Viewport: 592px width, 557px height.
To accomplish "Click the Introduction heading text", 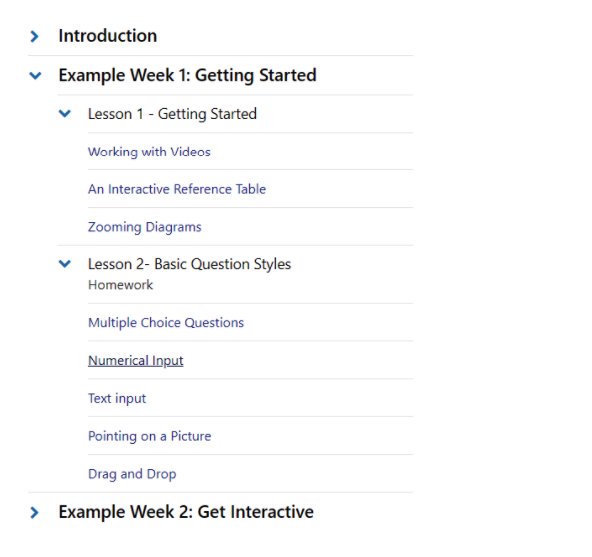I will pos(108,36).
